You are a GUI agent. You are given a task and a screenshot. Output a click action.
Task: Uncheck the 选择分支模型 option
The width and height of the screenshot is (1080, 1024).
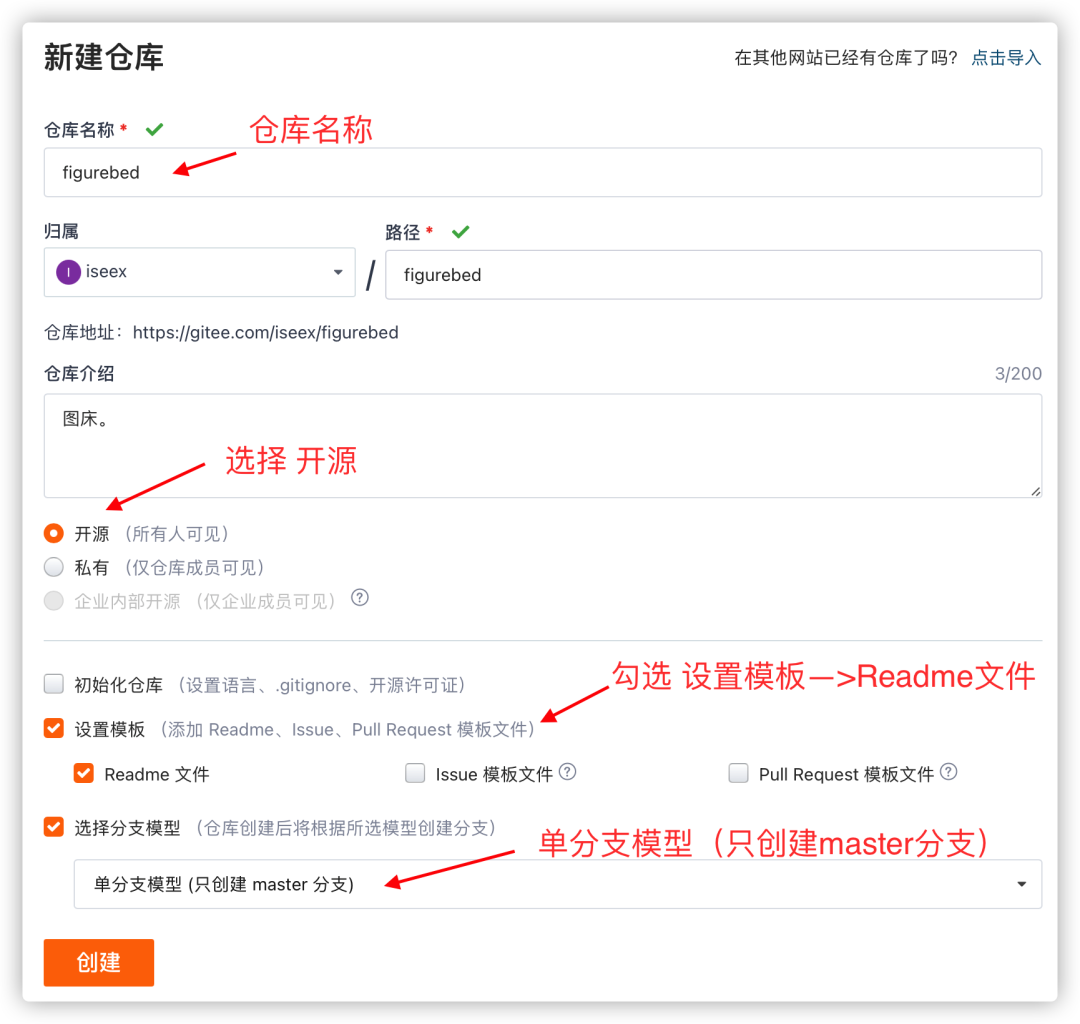(x=53, y=827)
